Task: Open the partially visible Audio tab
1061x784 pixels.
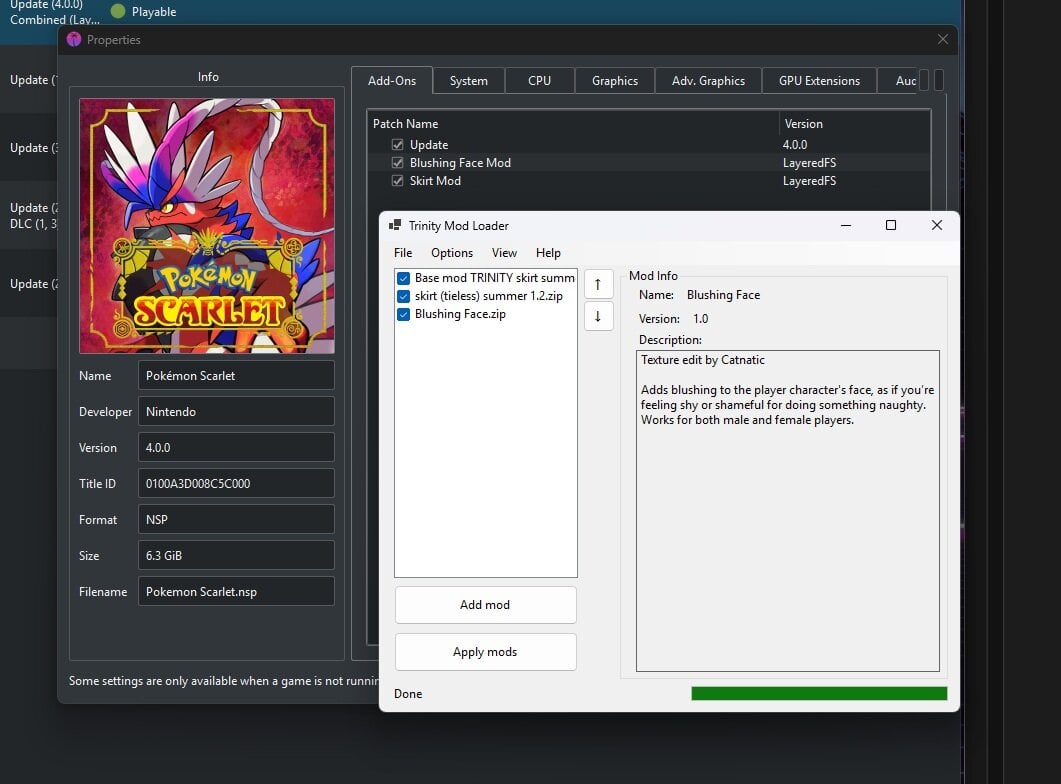Action: [x=897, y=80]
